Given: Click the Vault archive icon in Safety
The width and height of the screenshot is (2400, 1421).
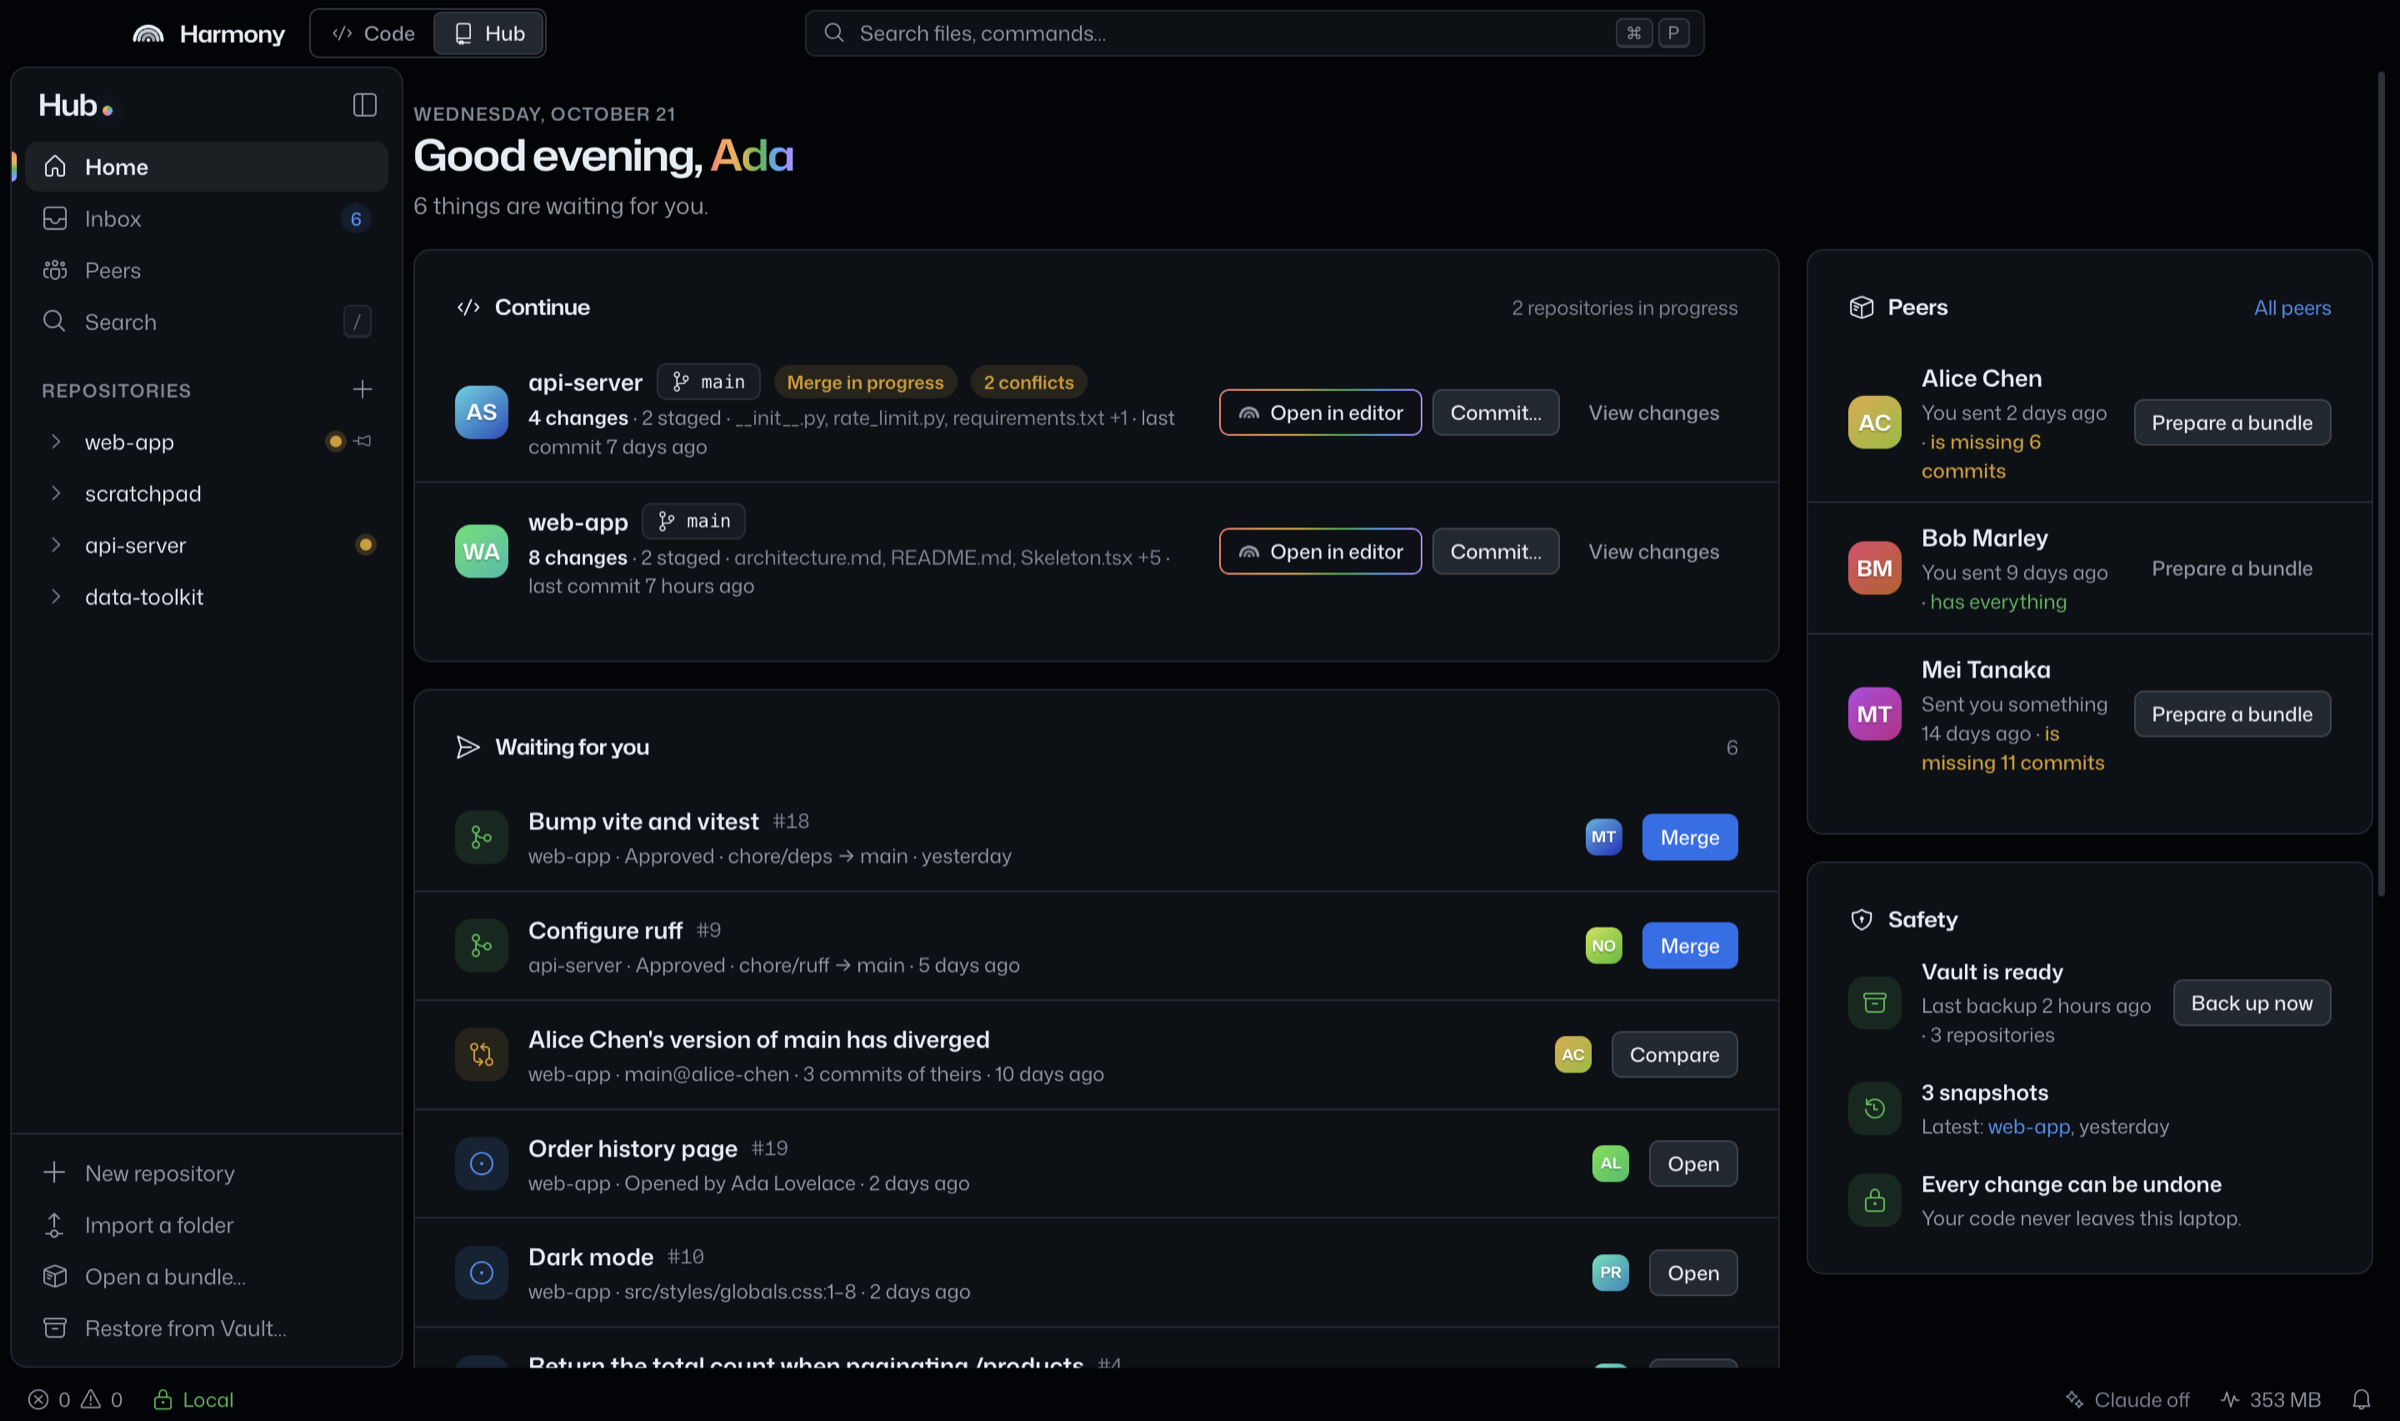Looking at the screenshot, I should (x=1874, y=1003).
